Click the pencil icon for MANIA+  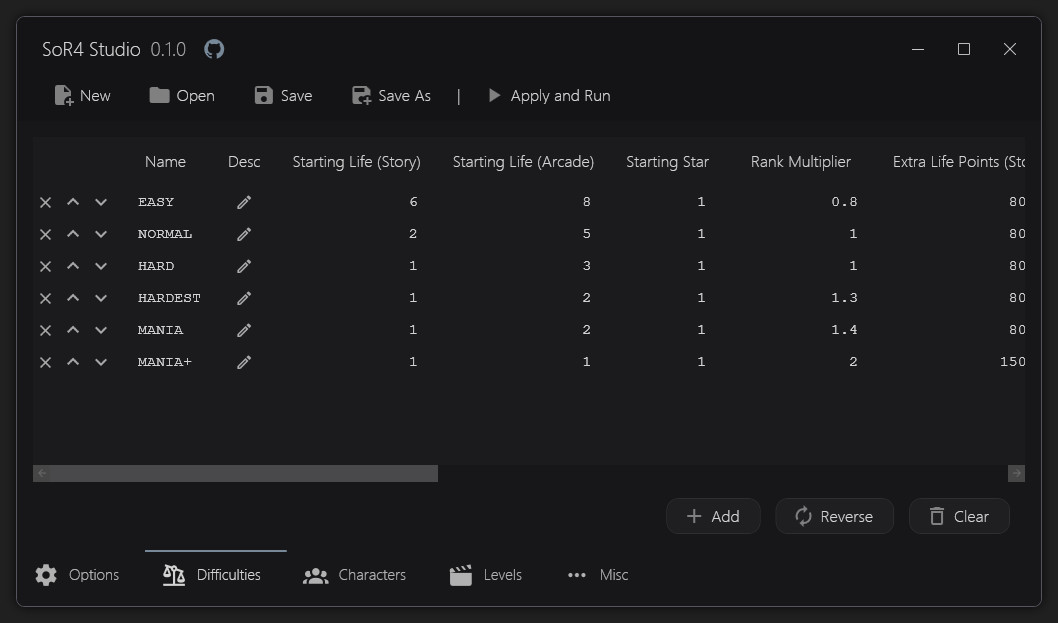coord(244,362)
